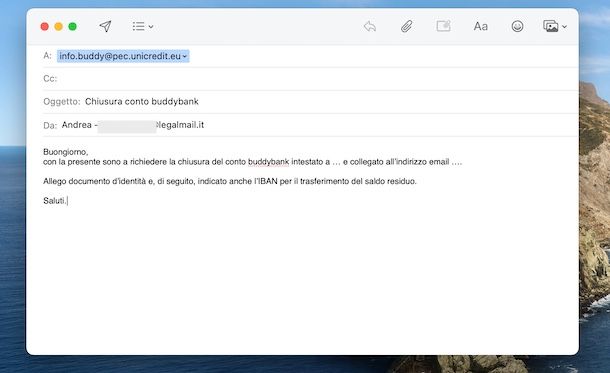Viewport: 610px width, 373px height.
Task: Zoom the window with green button
Action: pyautogui.click(x=72, y=26)
